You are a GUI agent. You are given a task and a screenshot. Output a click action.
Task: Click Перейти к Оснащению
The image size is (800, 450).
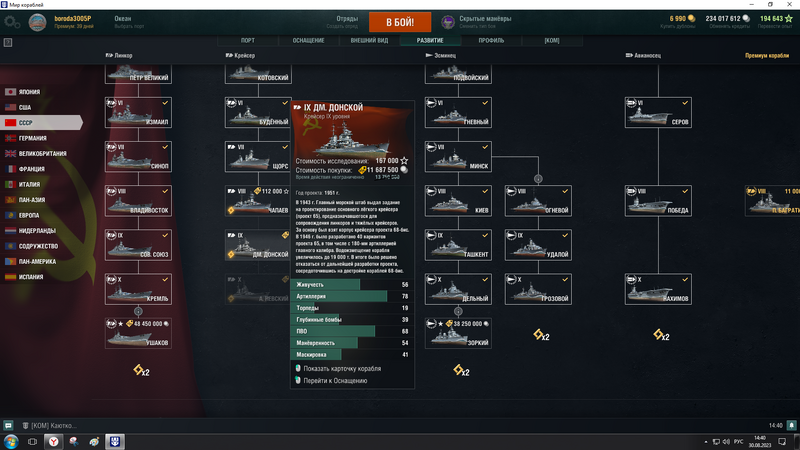pyautogui.click(x=335, y=381)
